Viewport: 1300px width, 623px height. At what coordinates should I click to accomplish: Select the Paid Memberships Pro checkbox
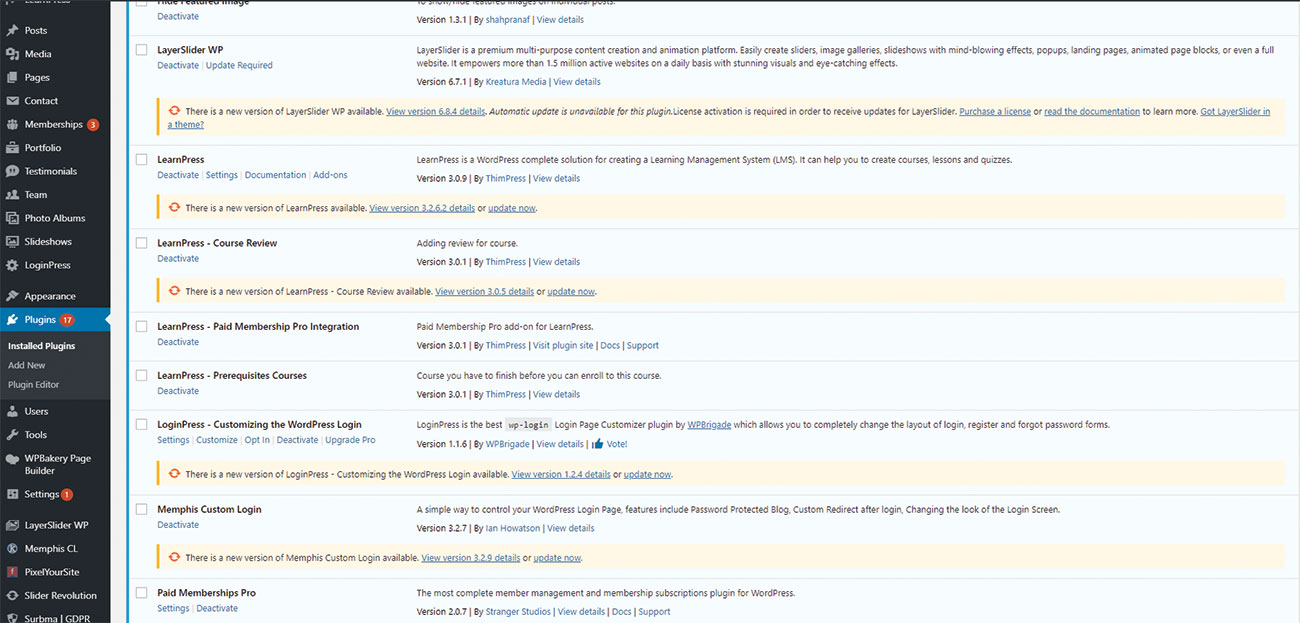(x=141, y=593)
